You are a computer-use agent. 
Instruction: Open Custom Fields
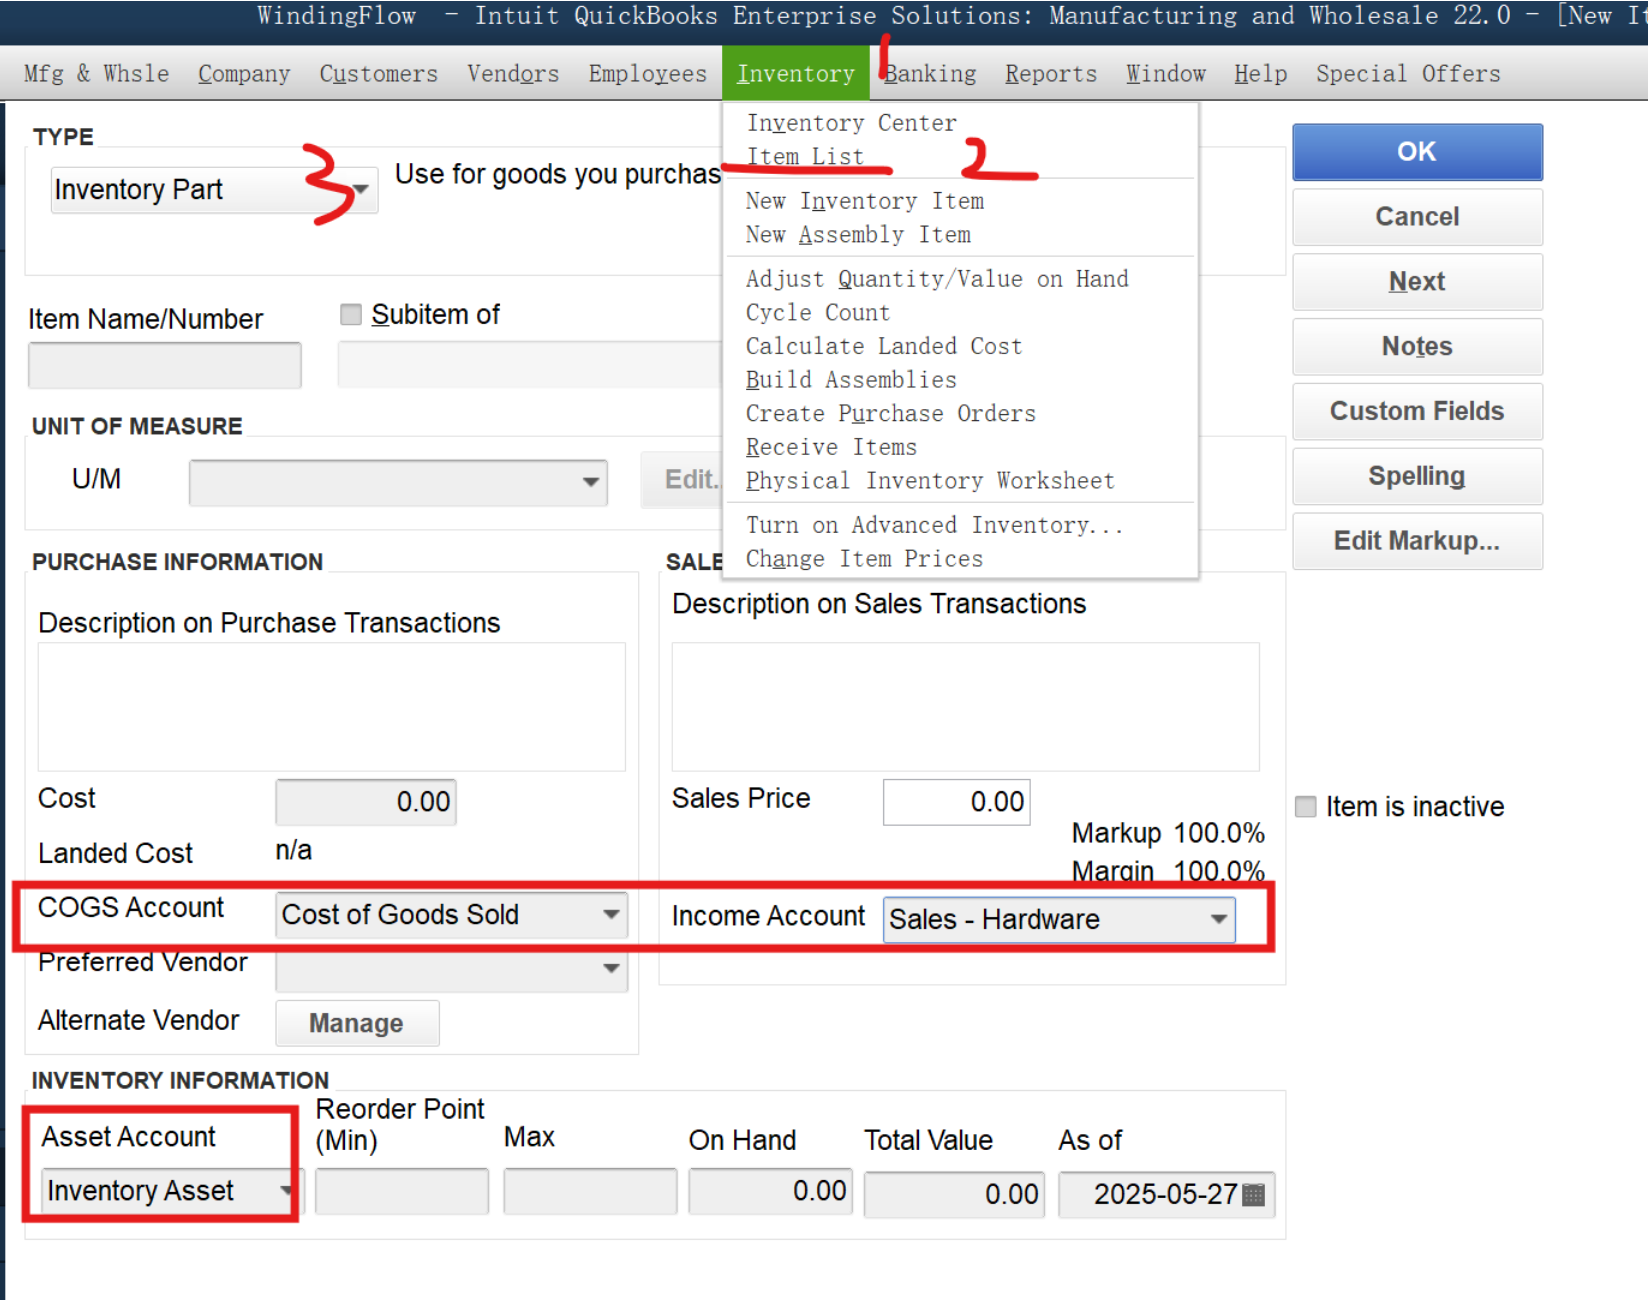click(1417, 412)
